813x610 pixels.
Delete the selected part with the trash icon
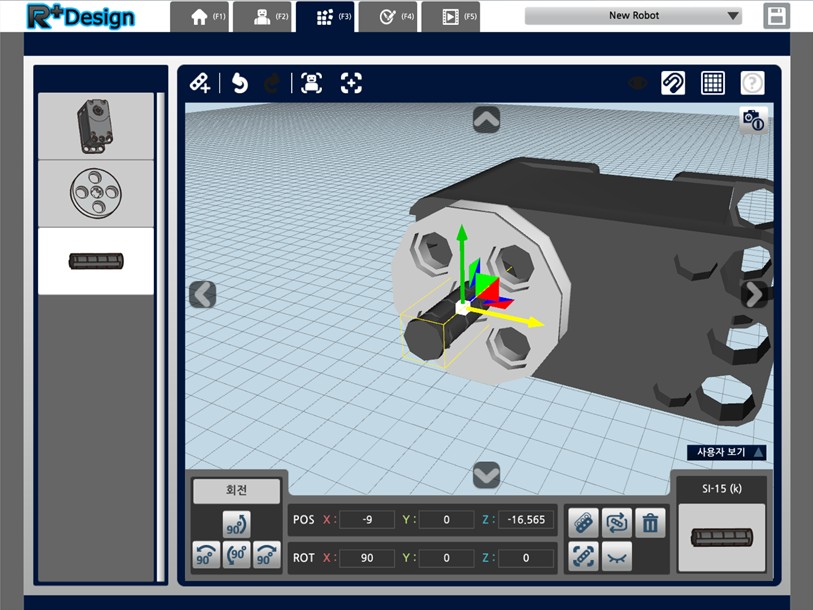click(650, 523)
